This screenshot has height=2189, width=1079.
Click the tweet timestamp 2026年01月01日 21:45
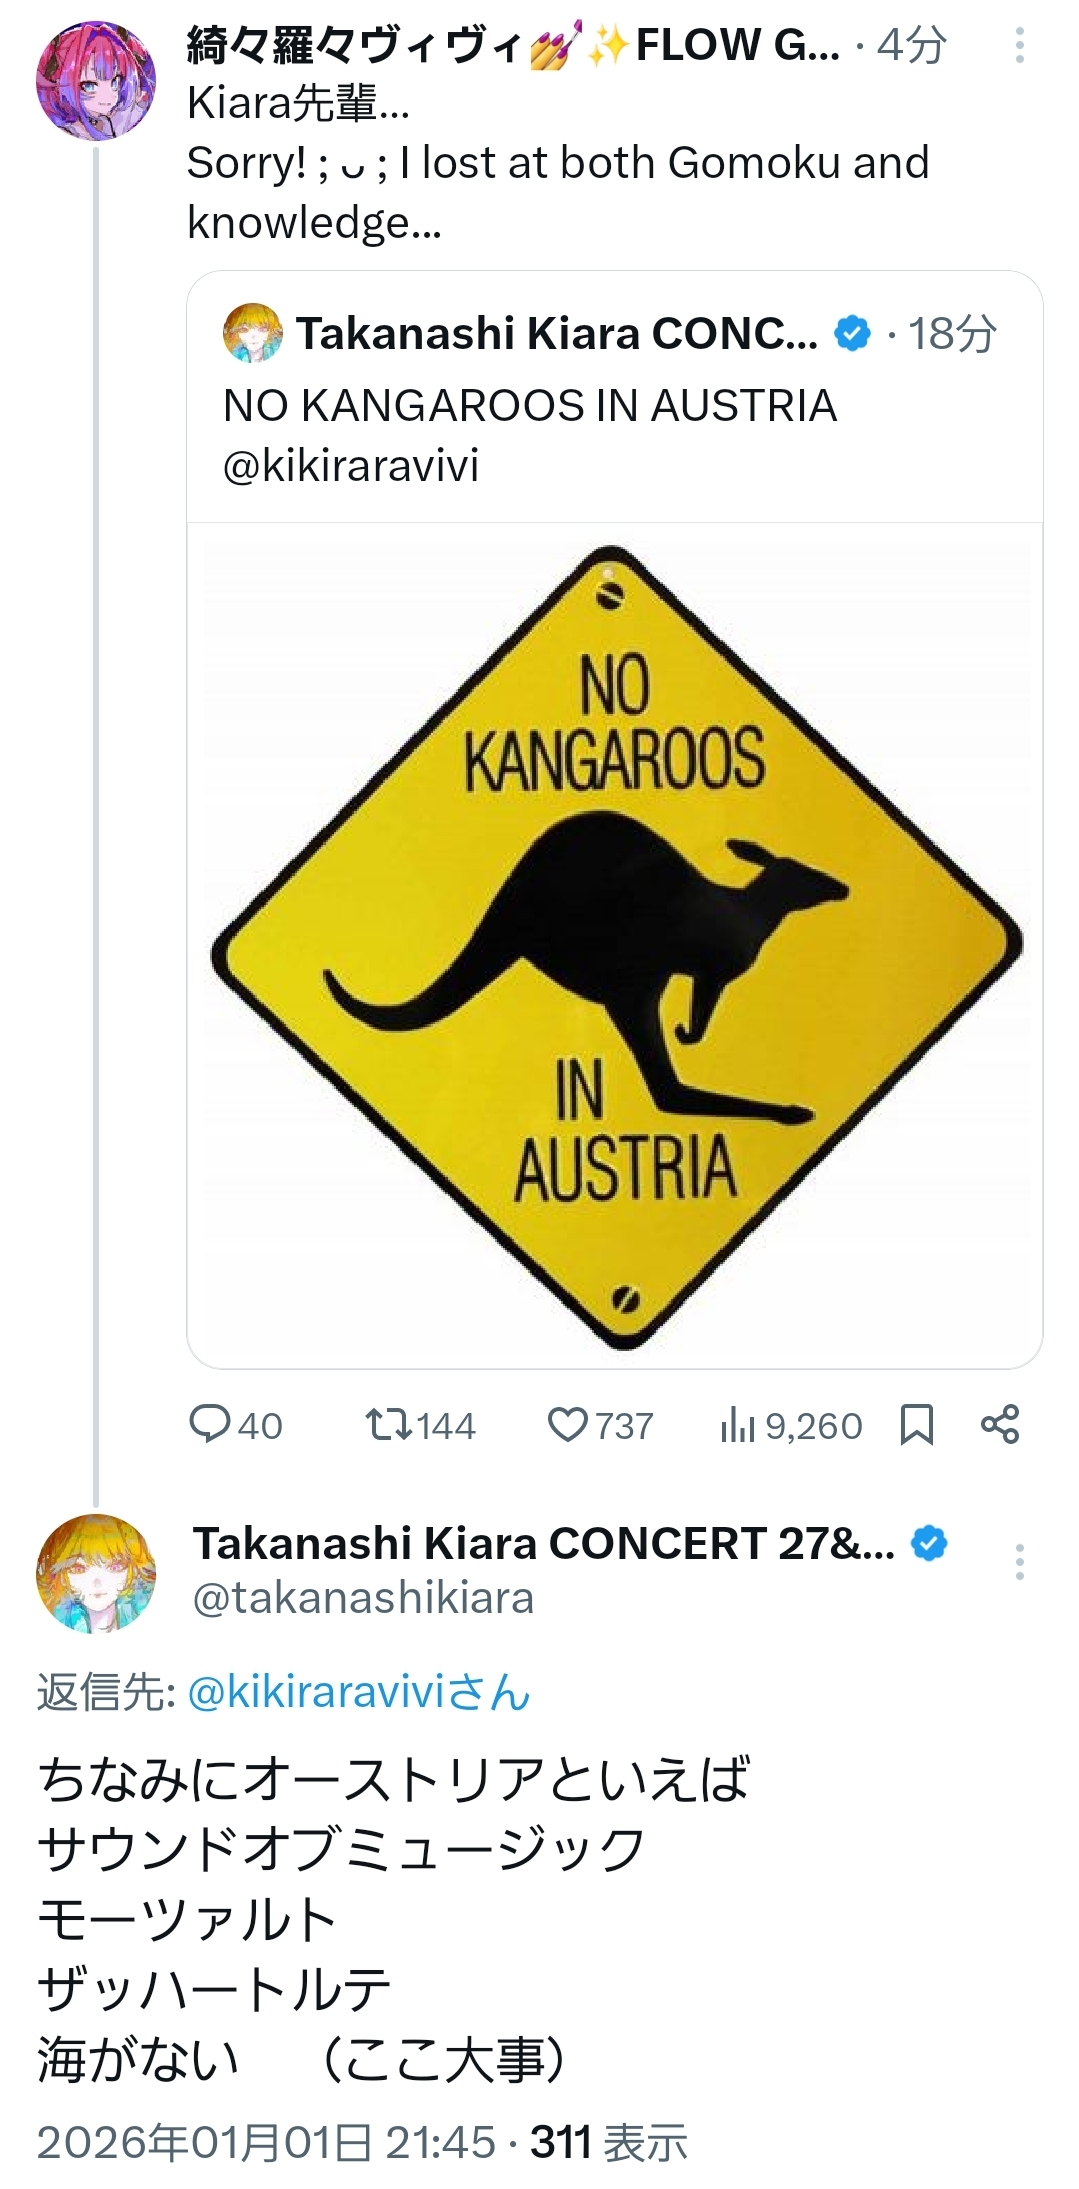[266, 2142]
